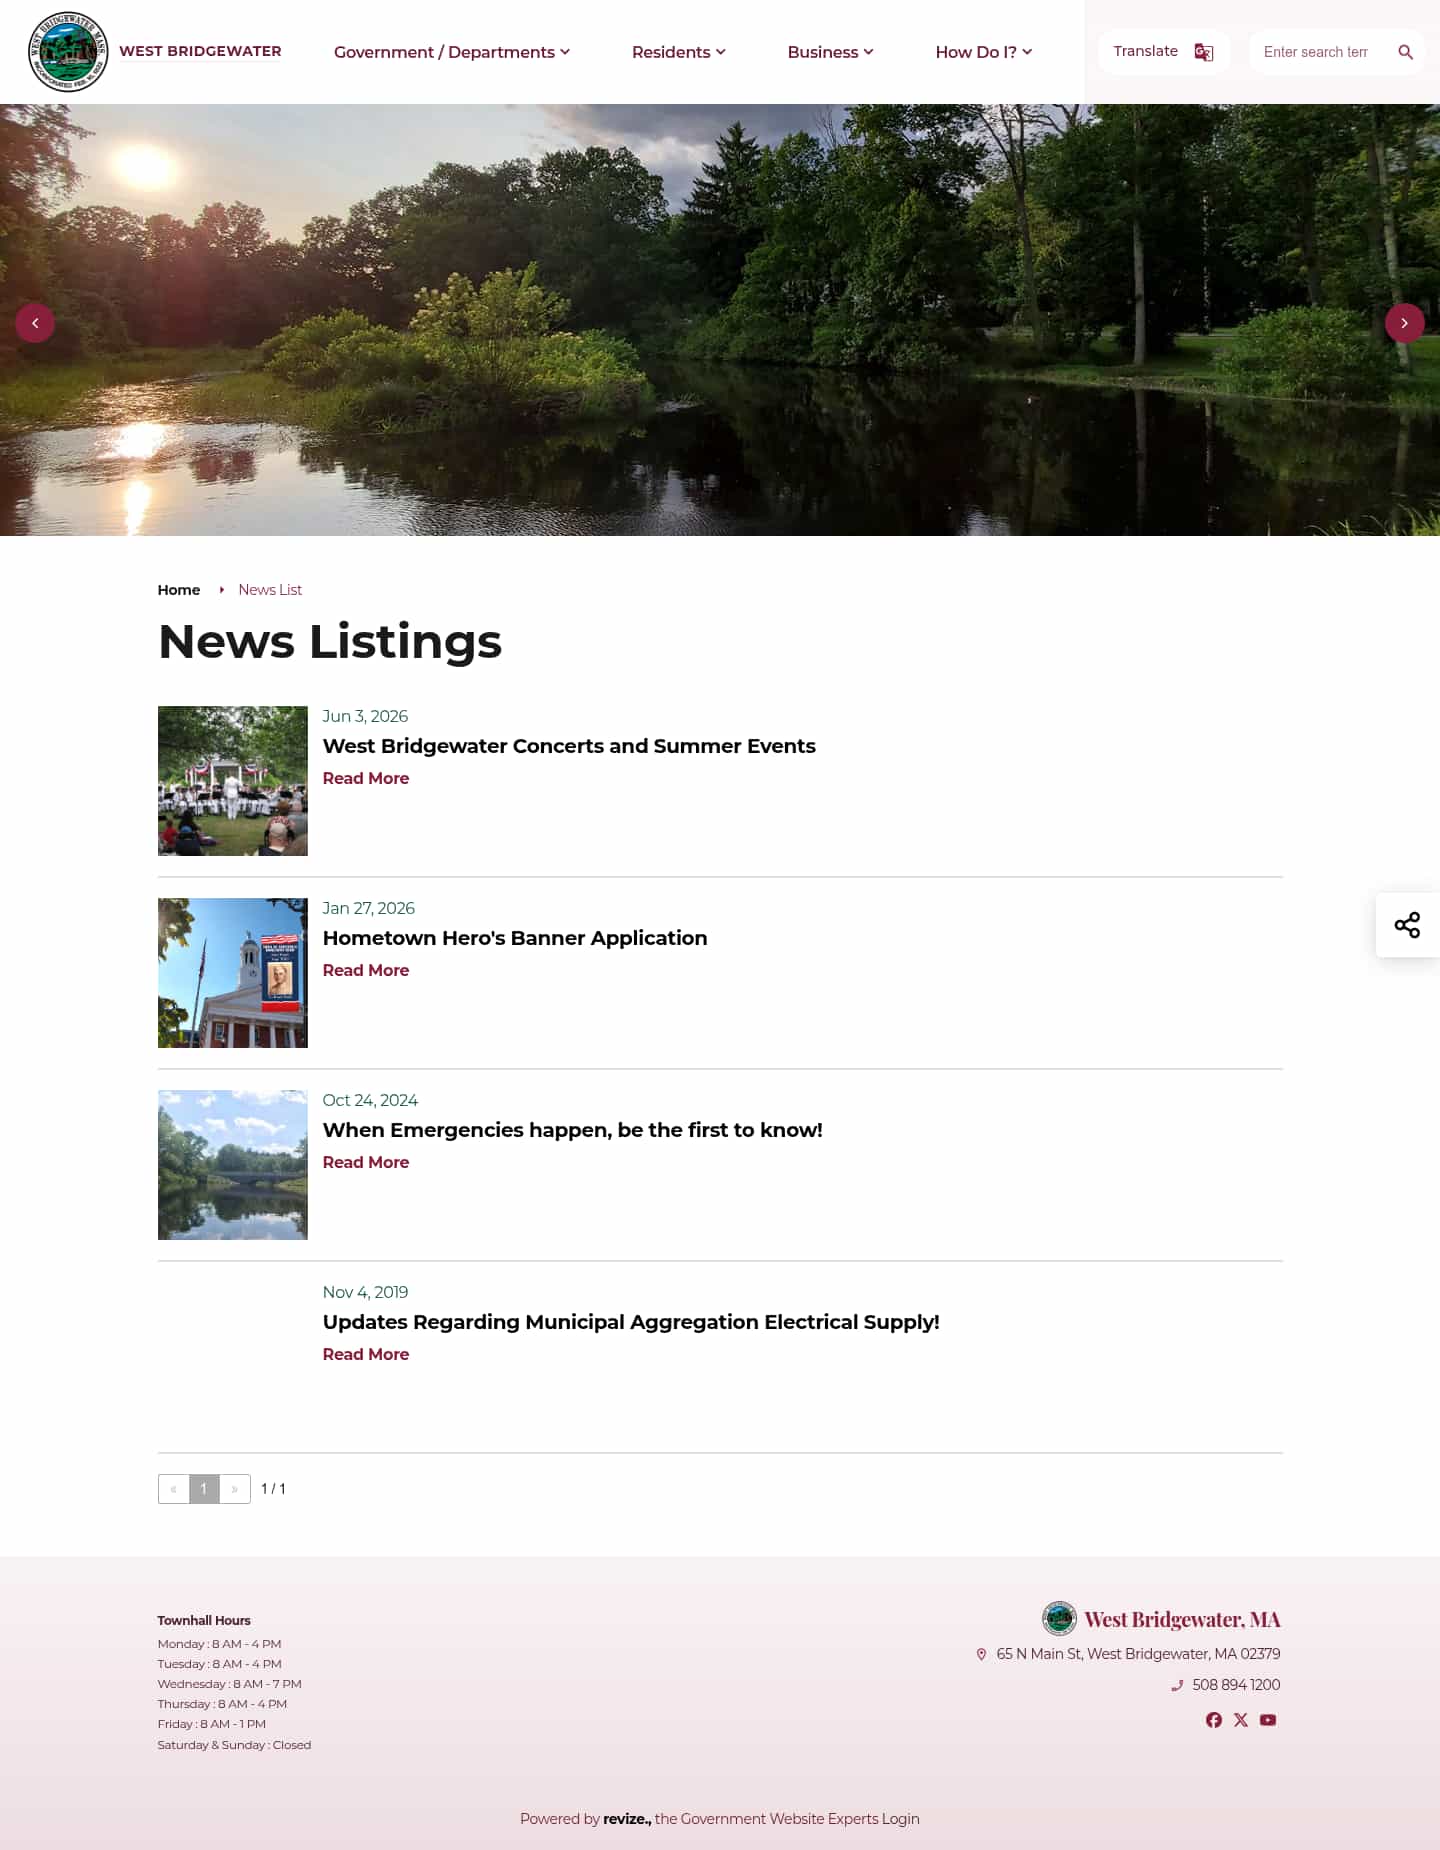
Task: Click West Bridgewater, MA footer title
Action: (x=1182, y=1619)
